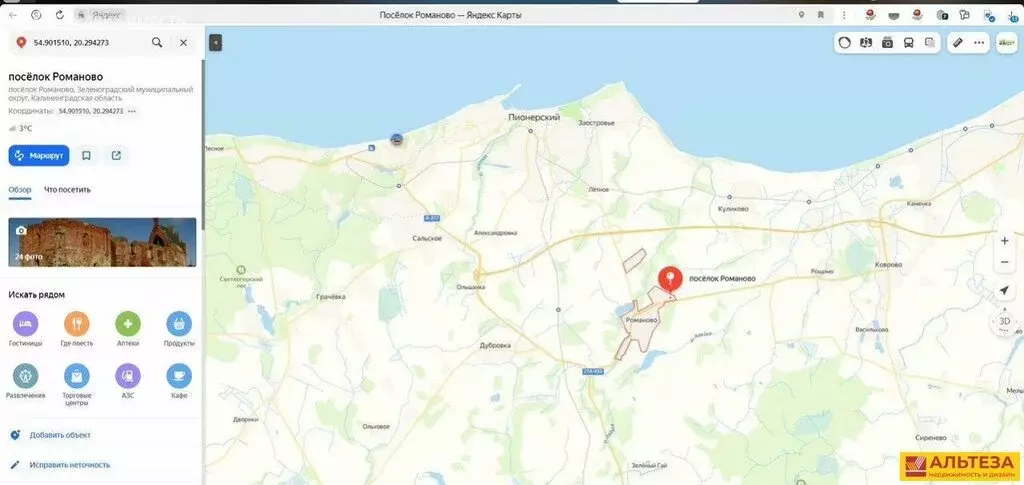This screenshot has width=1024, height=485.
Task: Click the Сальское label on the map
Action: 428,238
